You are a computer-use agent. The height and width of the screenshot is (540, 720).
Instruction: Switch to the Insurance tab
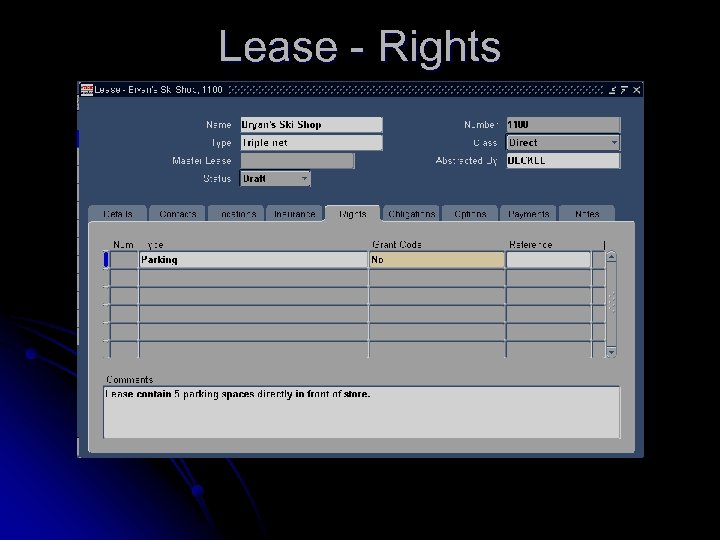(x=294, y=214)
